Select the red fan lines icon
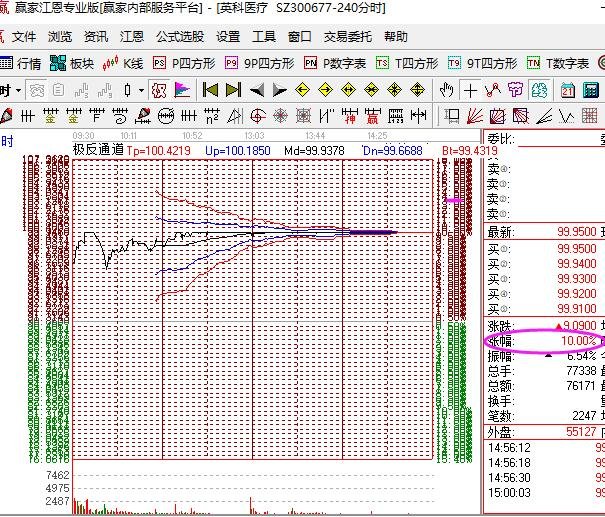Screen dimensions: 605x517 tap(475, 115)
